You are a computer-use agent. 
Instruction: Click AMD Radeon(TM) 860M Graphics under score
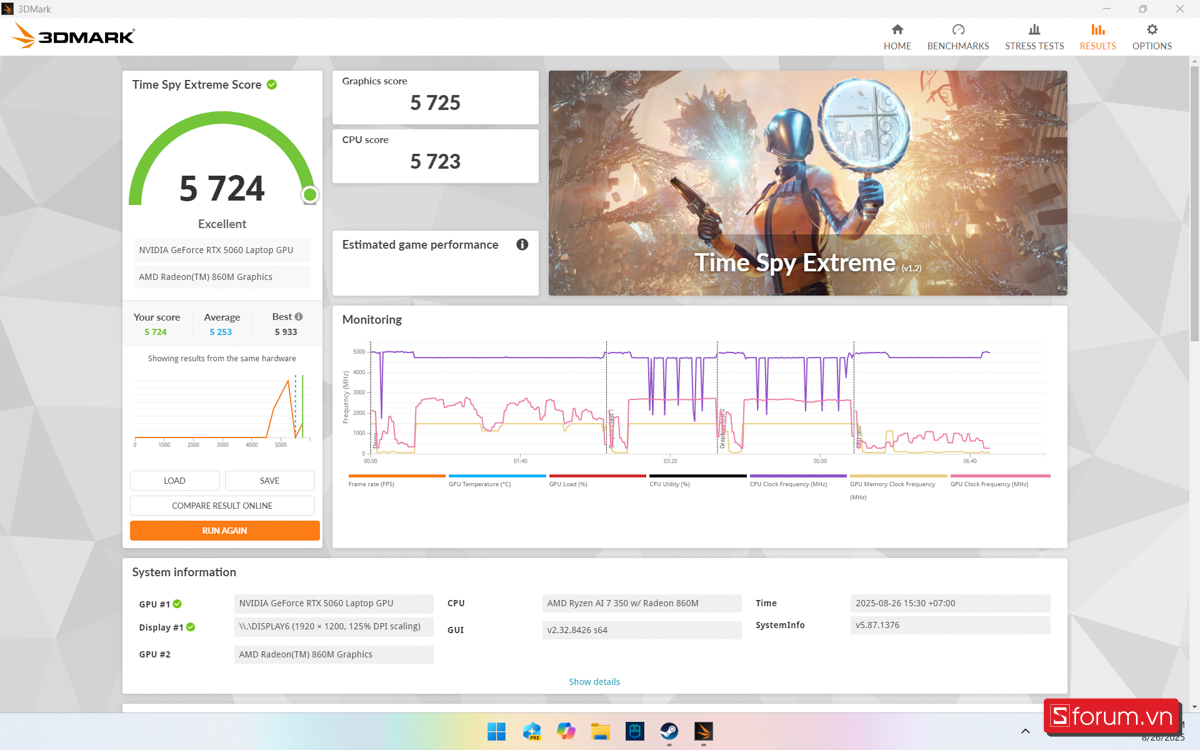pos(222,277)
